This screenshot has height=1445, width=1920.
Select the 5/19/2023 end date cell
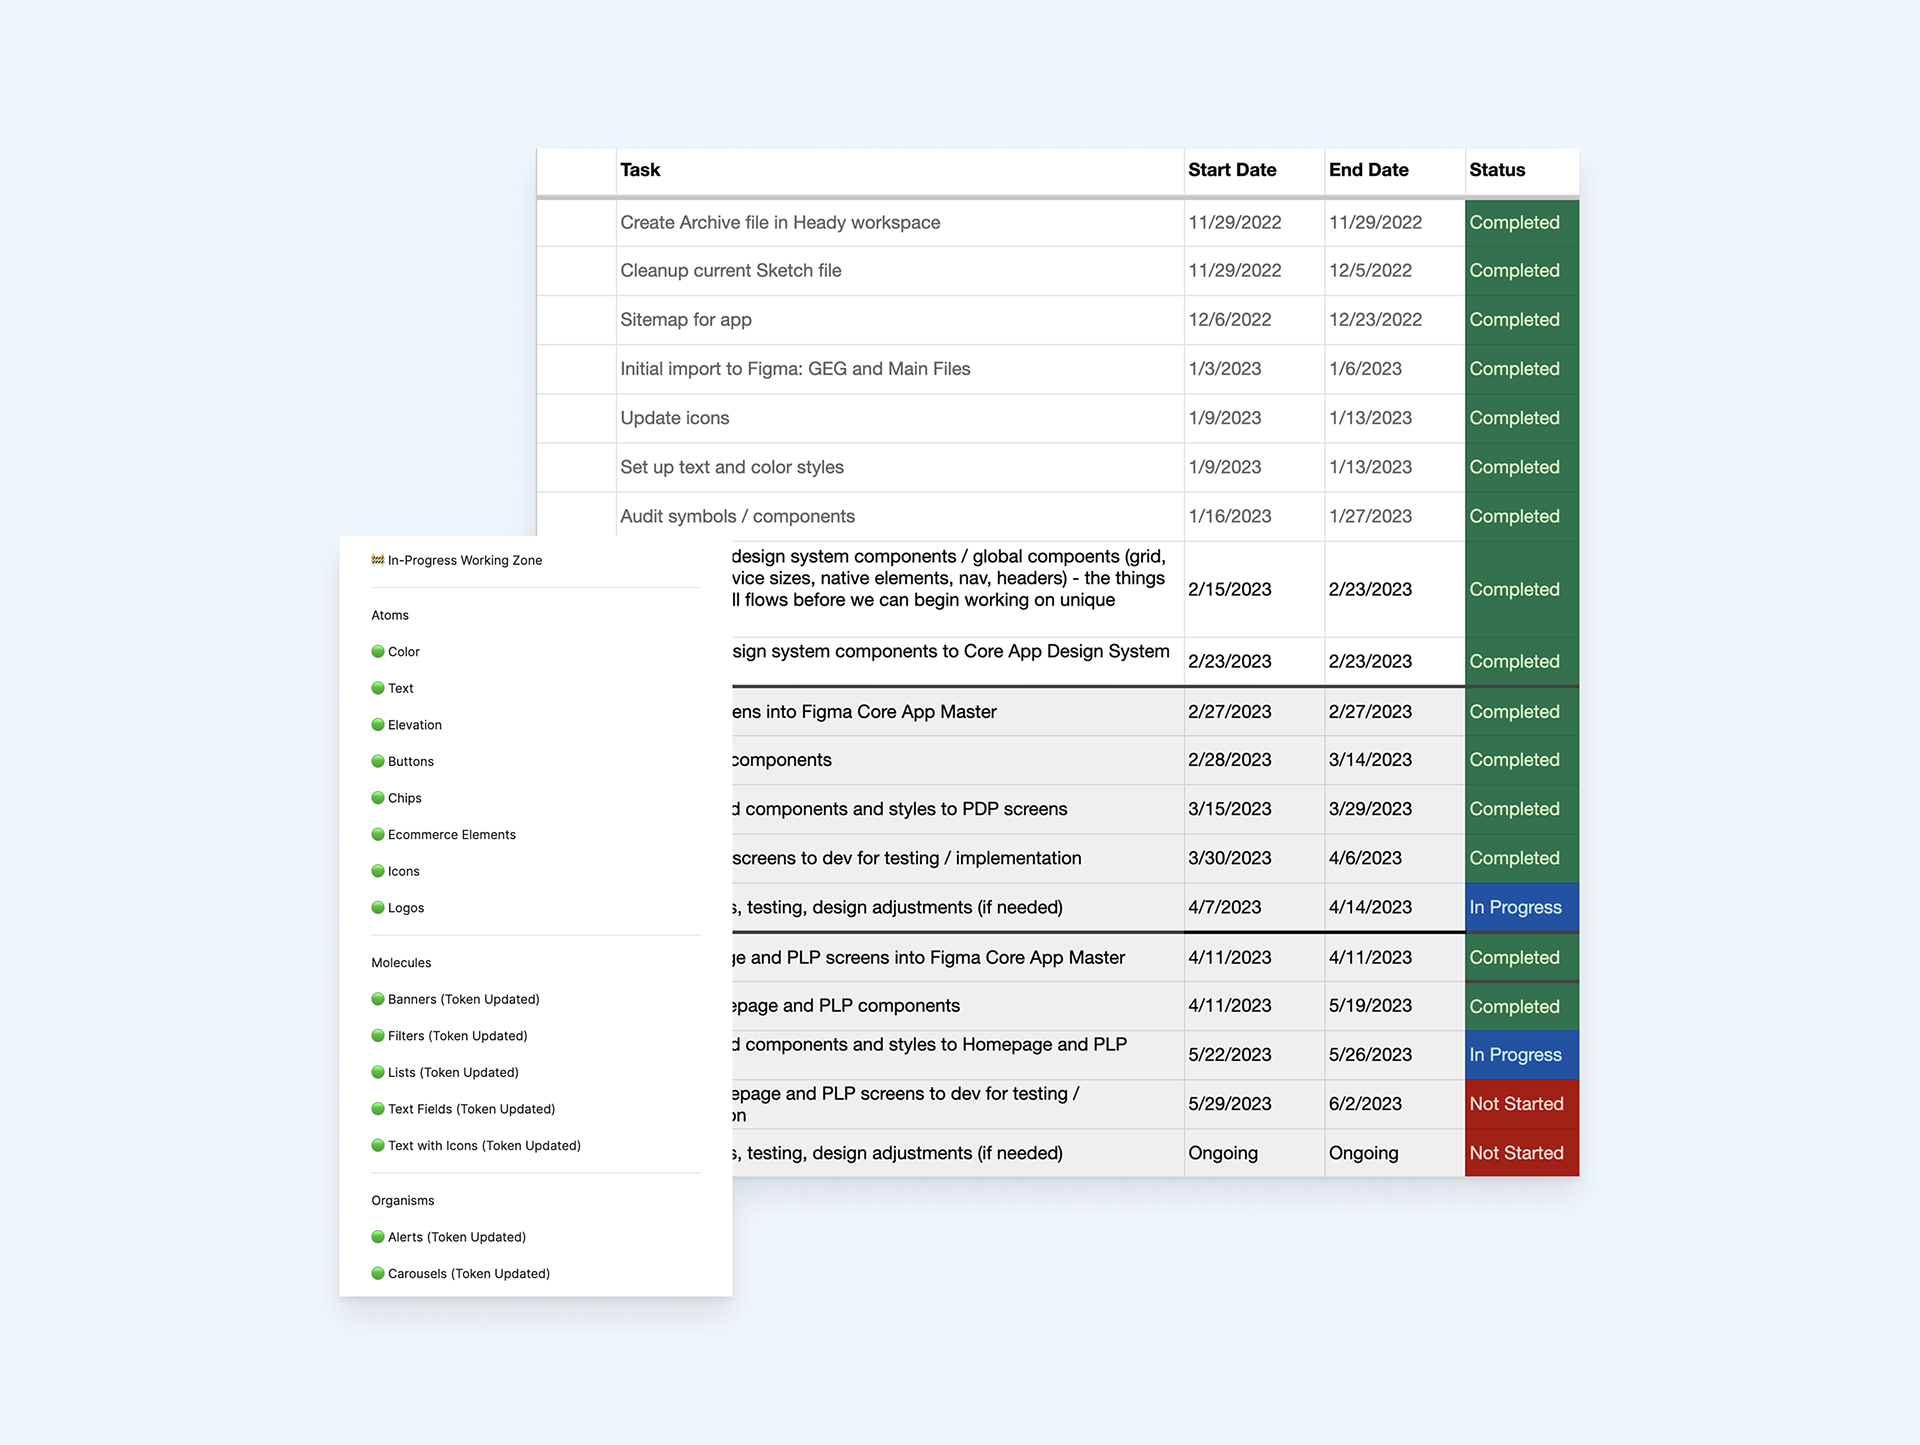pos(1395,1006)
